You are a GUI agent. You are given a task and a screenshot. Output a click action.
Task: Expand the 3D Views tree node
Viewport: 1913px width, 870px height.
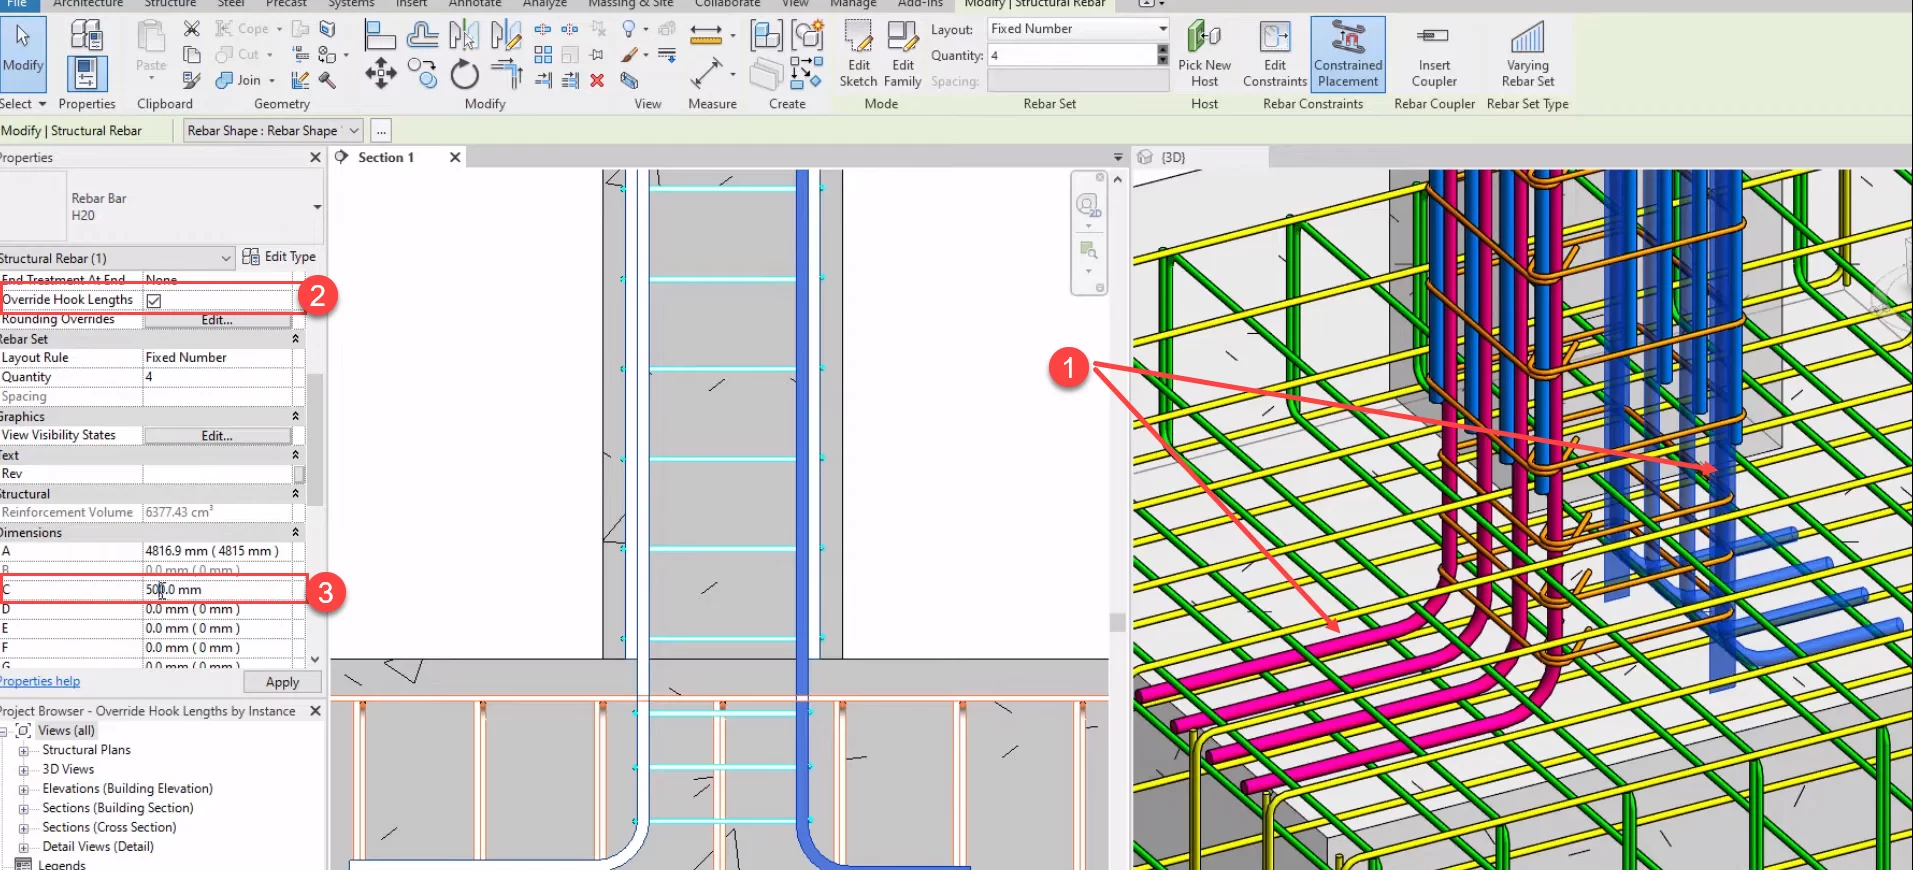click(x=23, y=770)
